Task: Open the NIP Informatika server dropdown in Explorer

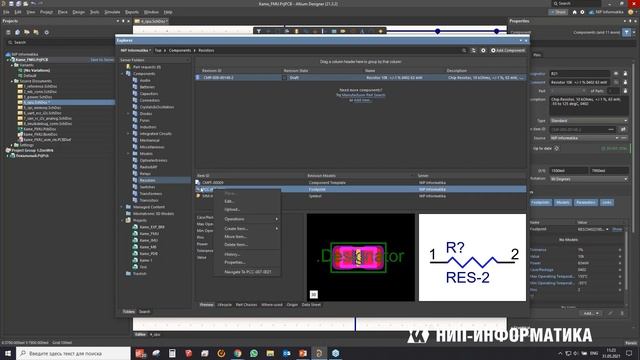Action: [x=136, y=50]
